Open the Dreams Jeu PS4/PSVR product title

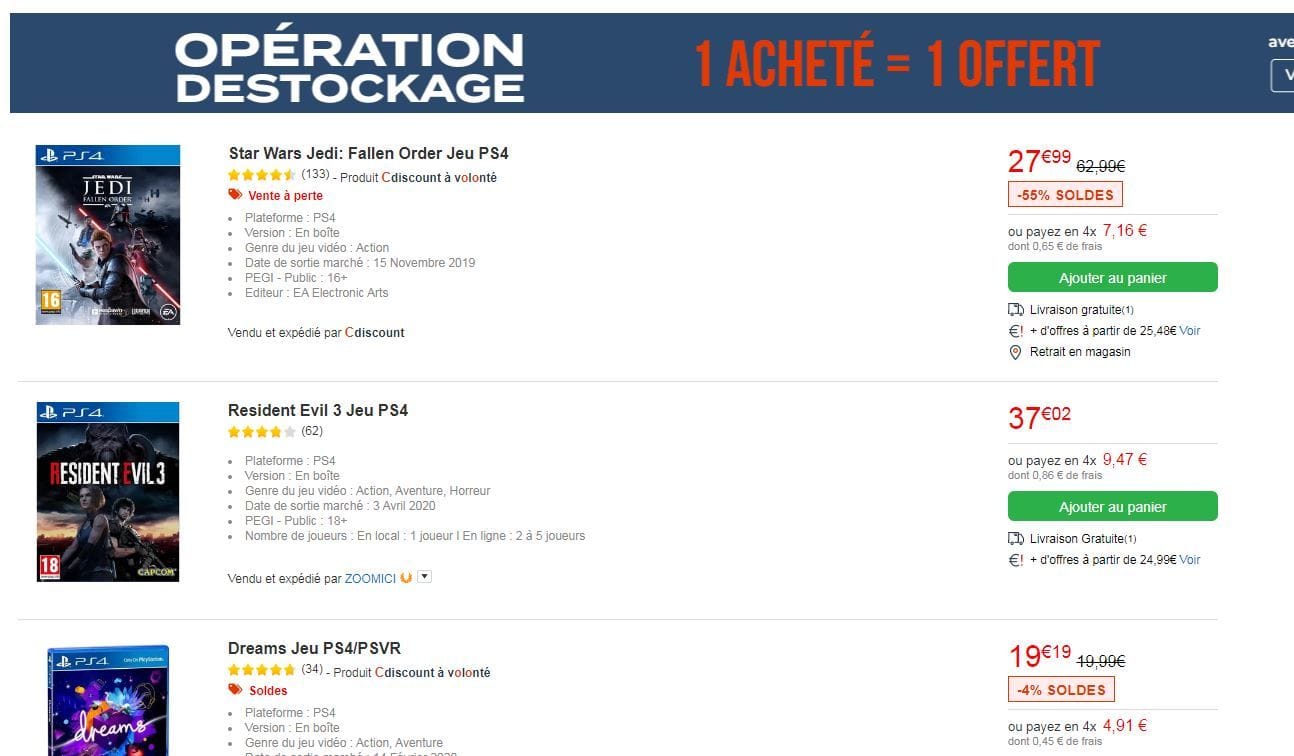click(314, 648)
